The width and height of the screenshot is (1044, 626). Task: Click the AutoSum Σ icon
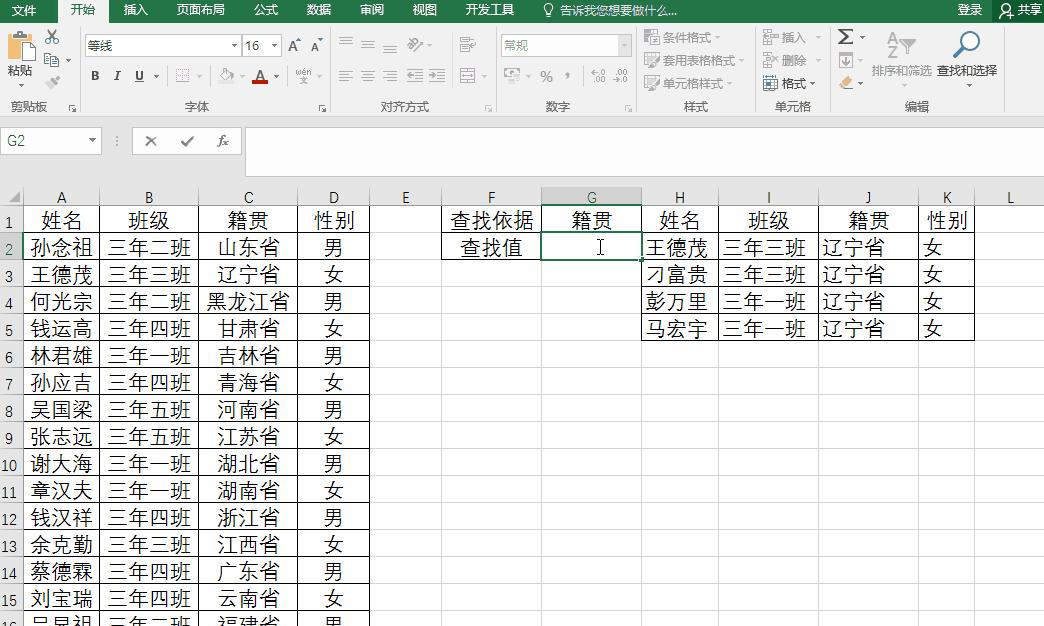click(846, 37)
